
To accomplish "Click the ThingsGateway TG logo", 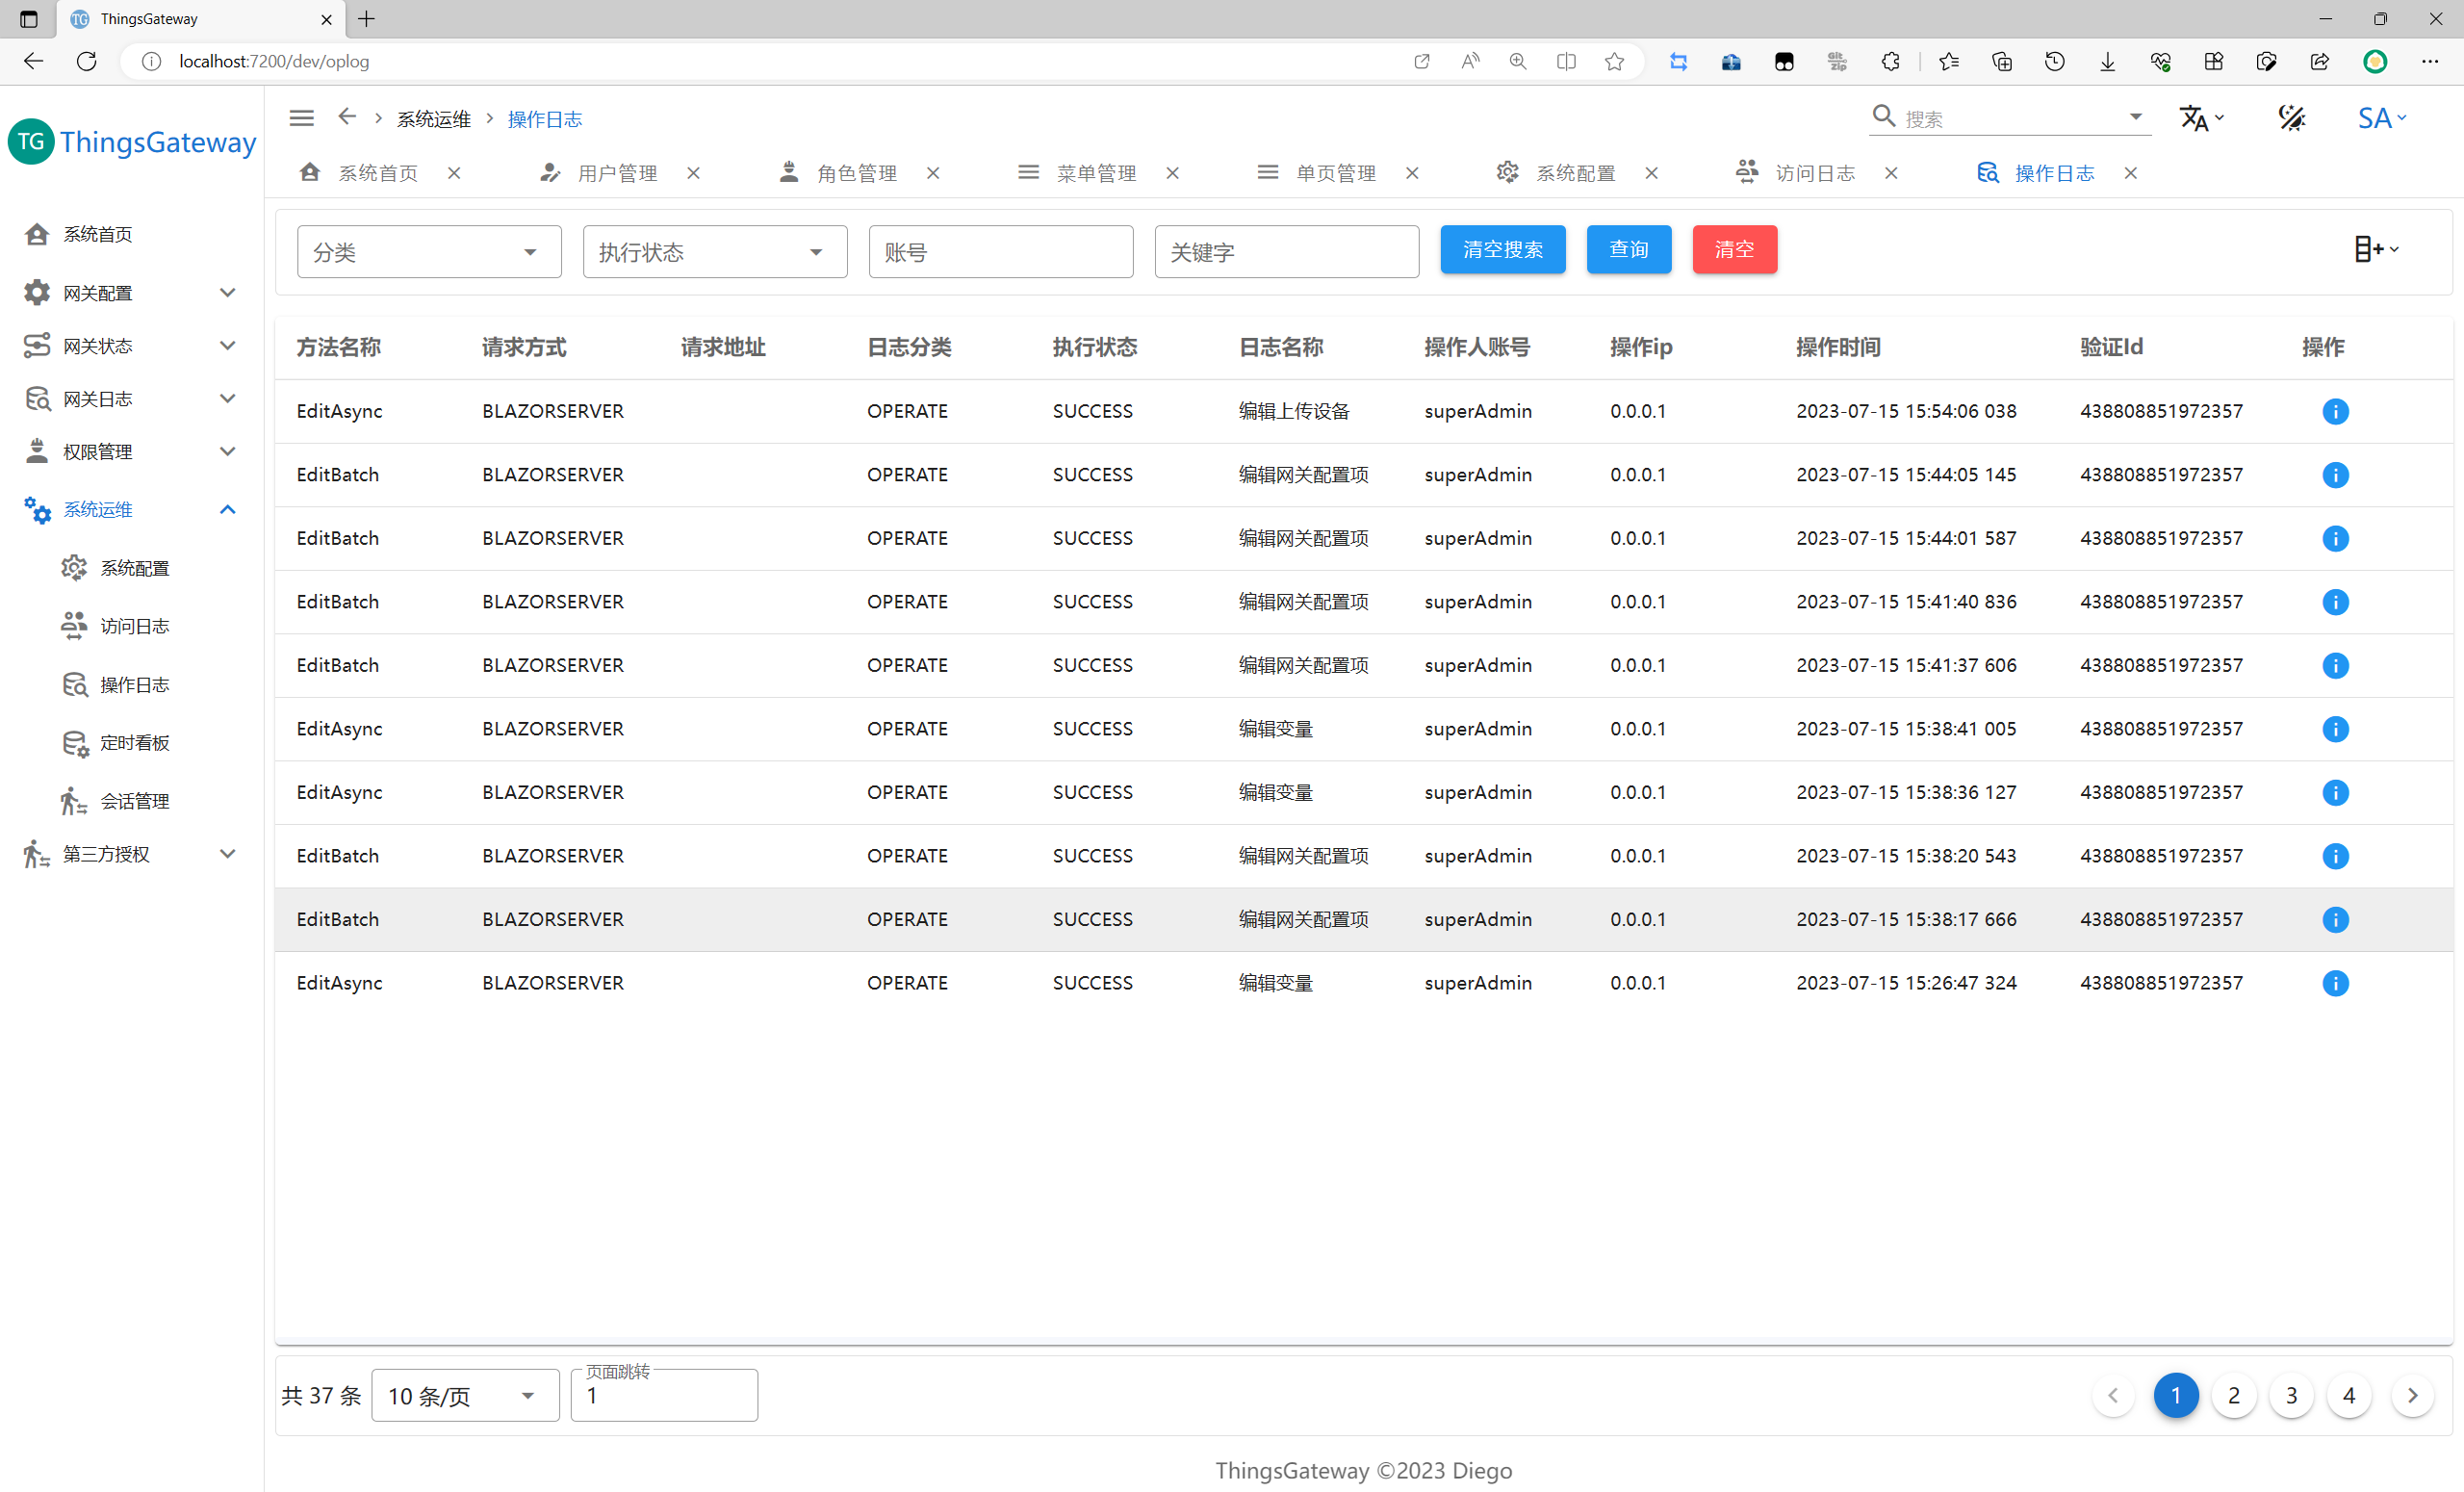I will tap(31, 142).
